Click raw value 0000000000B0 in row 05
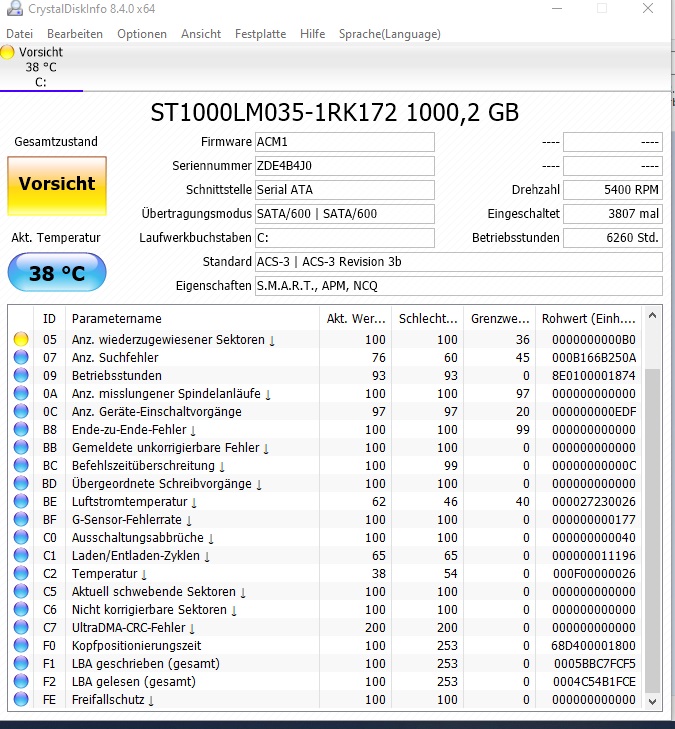The width and height of the screenshot is (675, 729). coord(594,340)
